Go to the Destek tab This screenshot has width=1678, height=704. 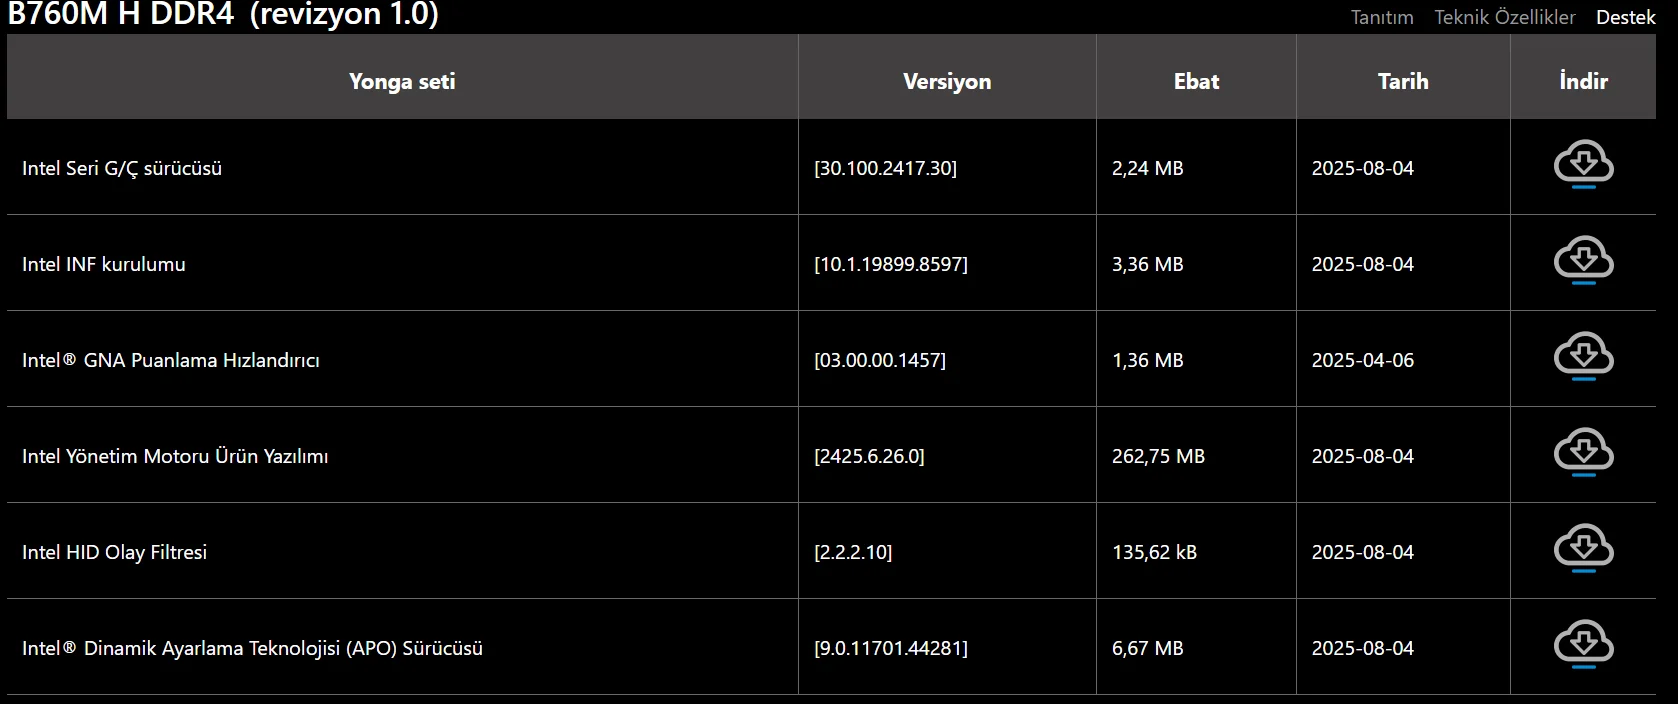1625,17
